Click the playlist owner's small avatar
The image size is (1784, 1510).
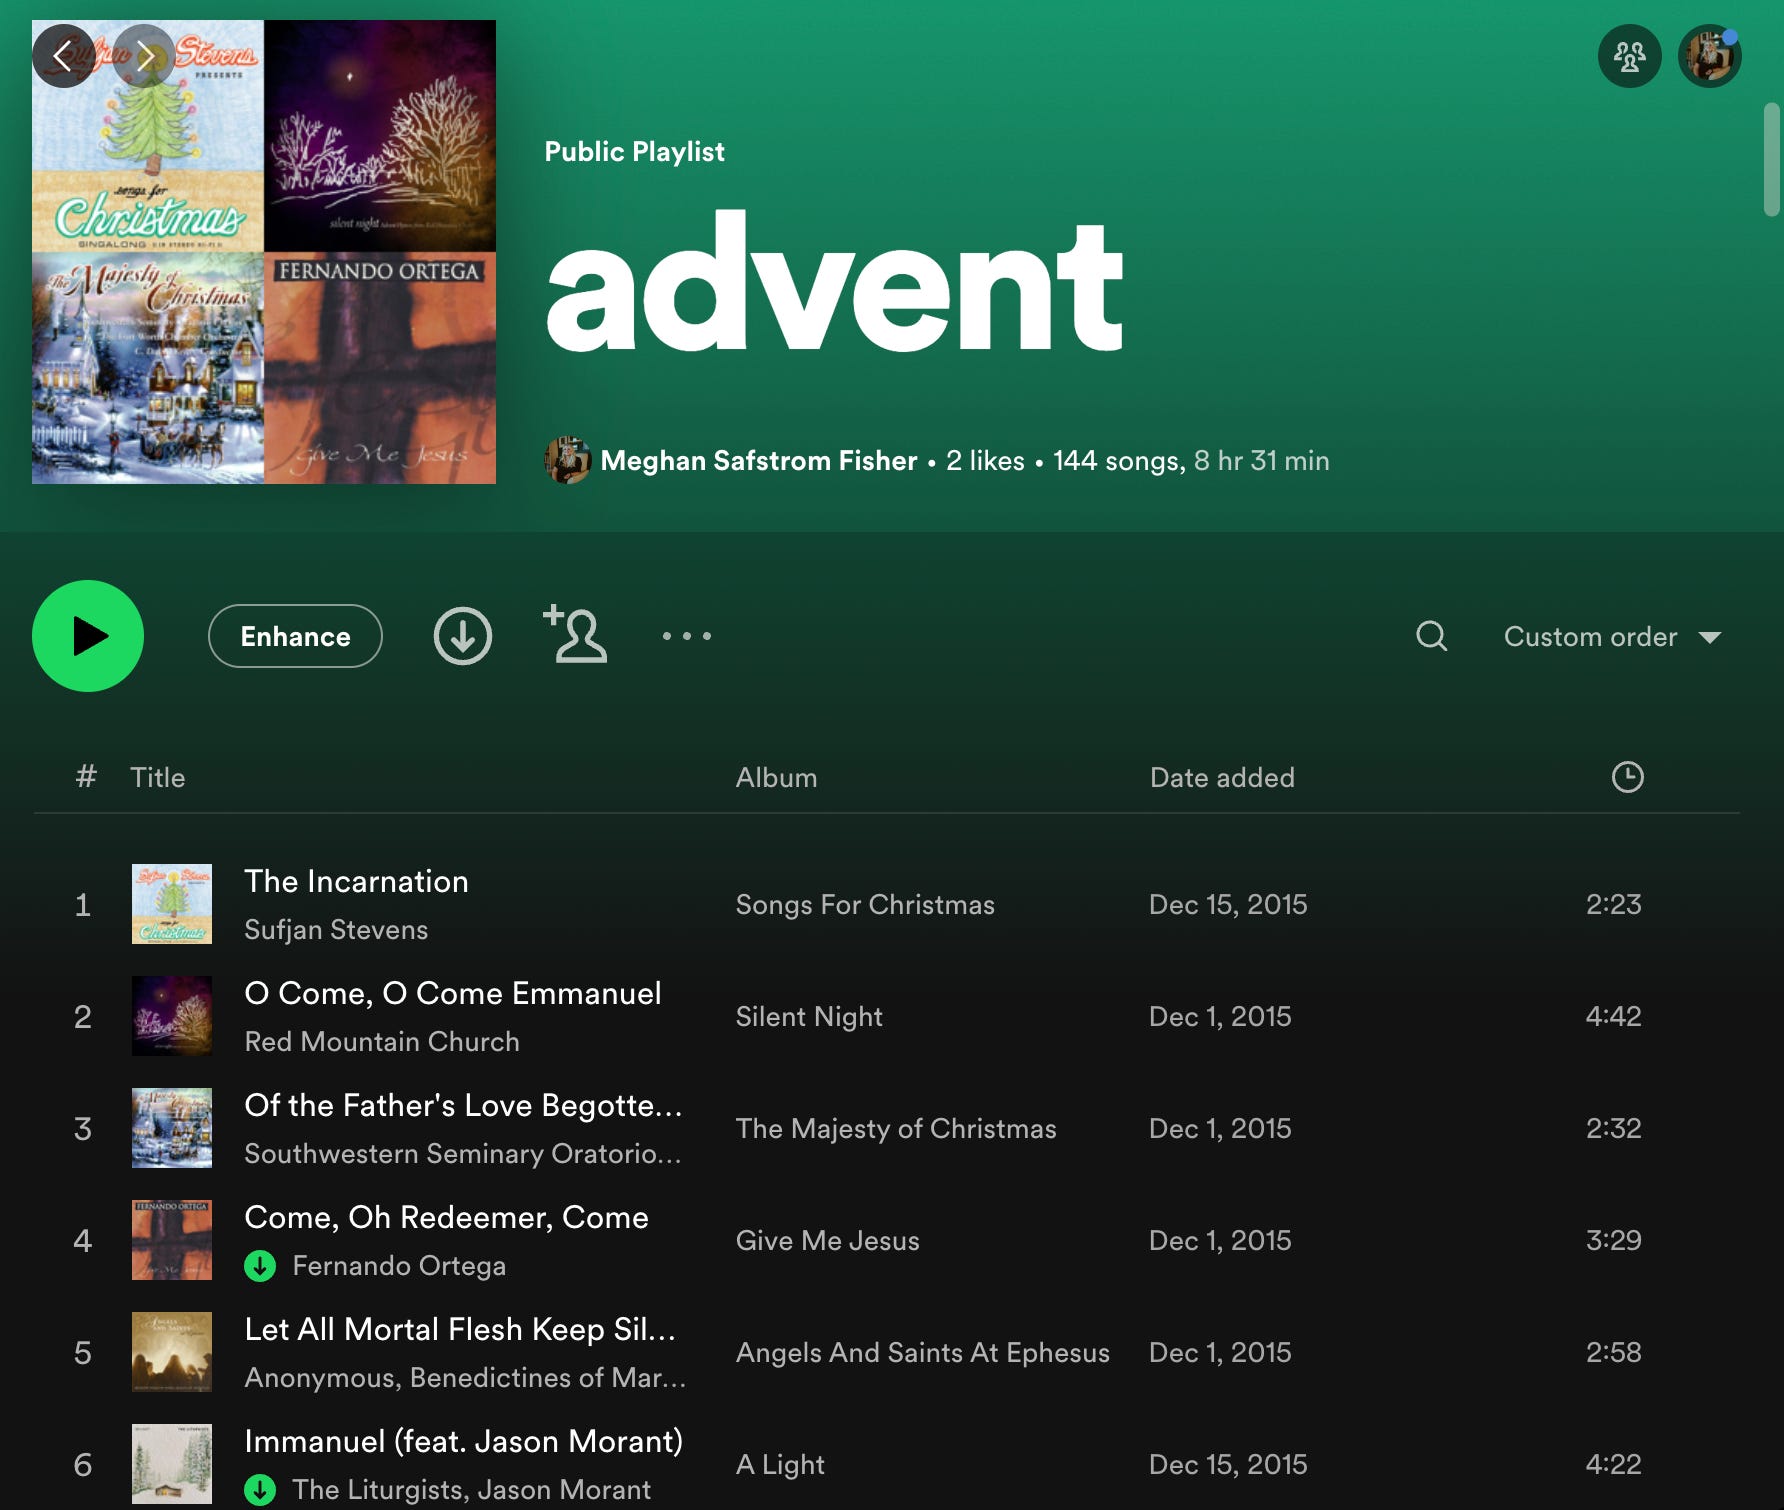568,460
